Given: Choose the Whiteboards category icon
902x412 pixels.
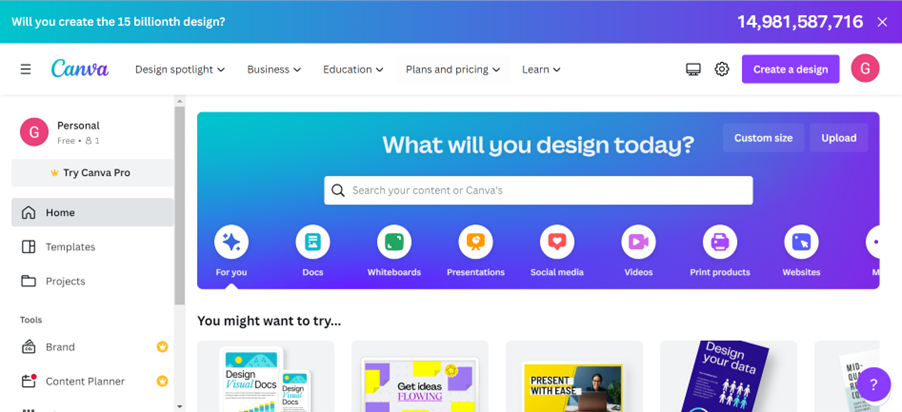Looking at the screenshot, I should click(x=394, y=242).
